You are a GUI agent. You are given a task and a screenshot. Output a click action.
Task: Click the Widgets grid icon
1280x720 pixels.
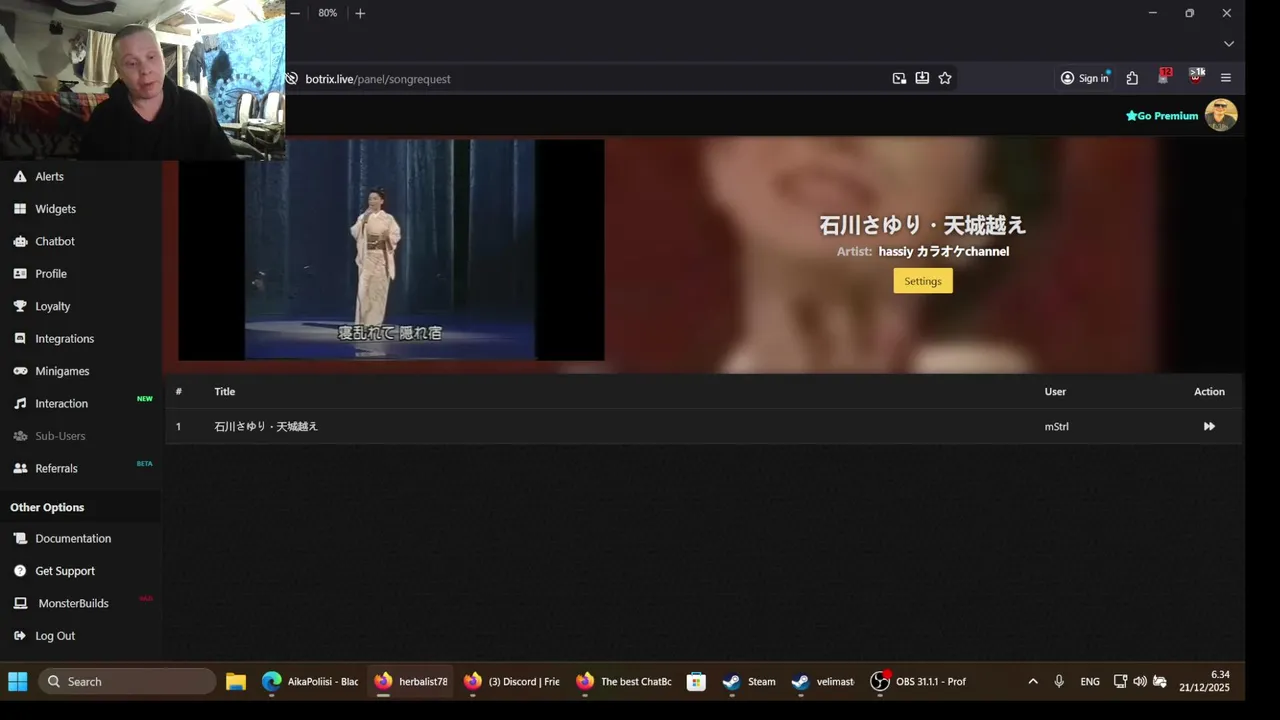(20, 209)
